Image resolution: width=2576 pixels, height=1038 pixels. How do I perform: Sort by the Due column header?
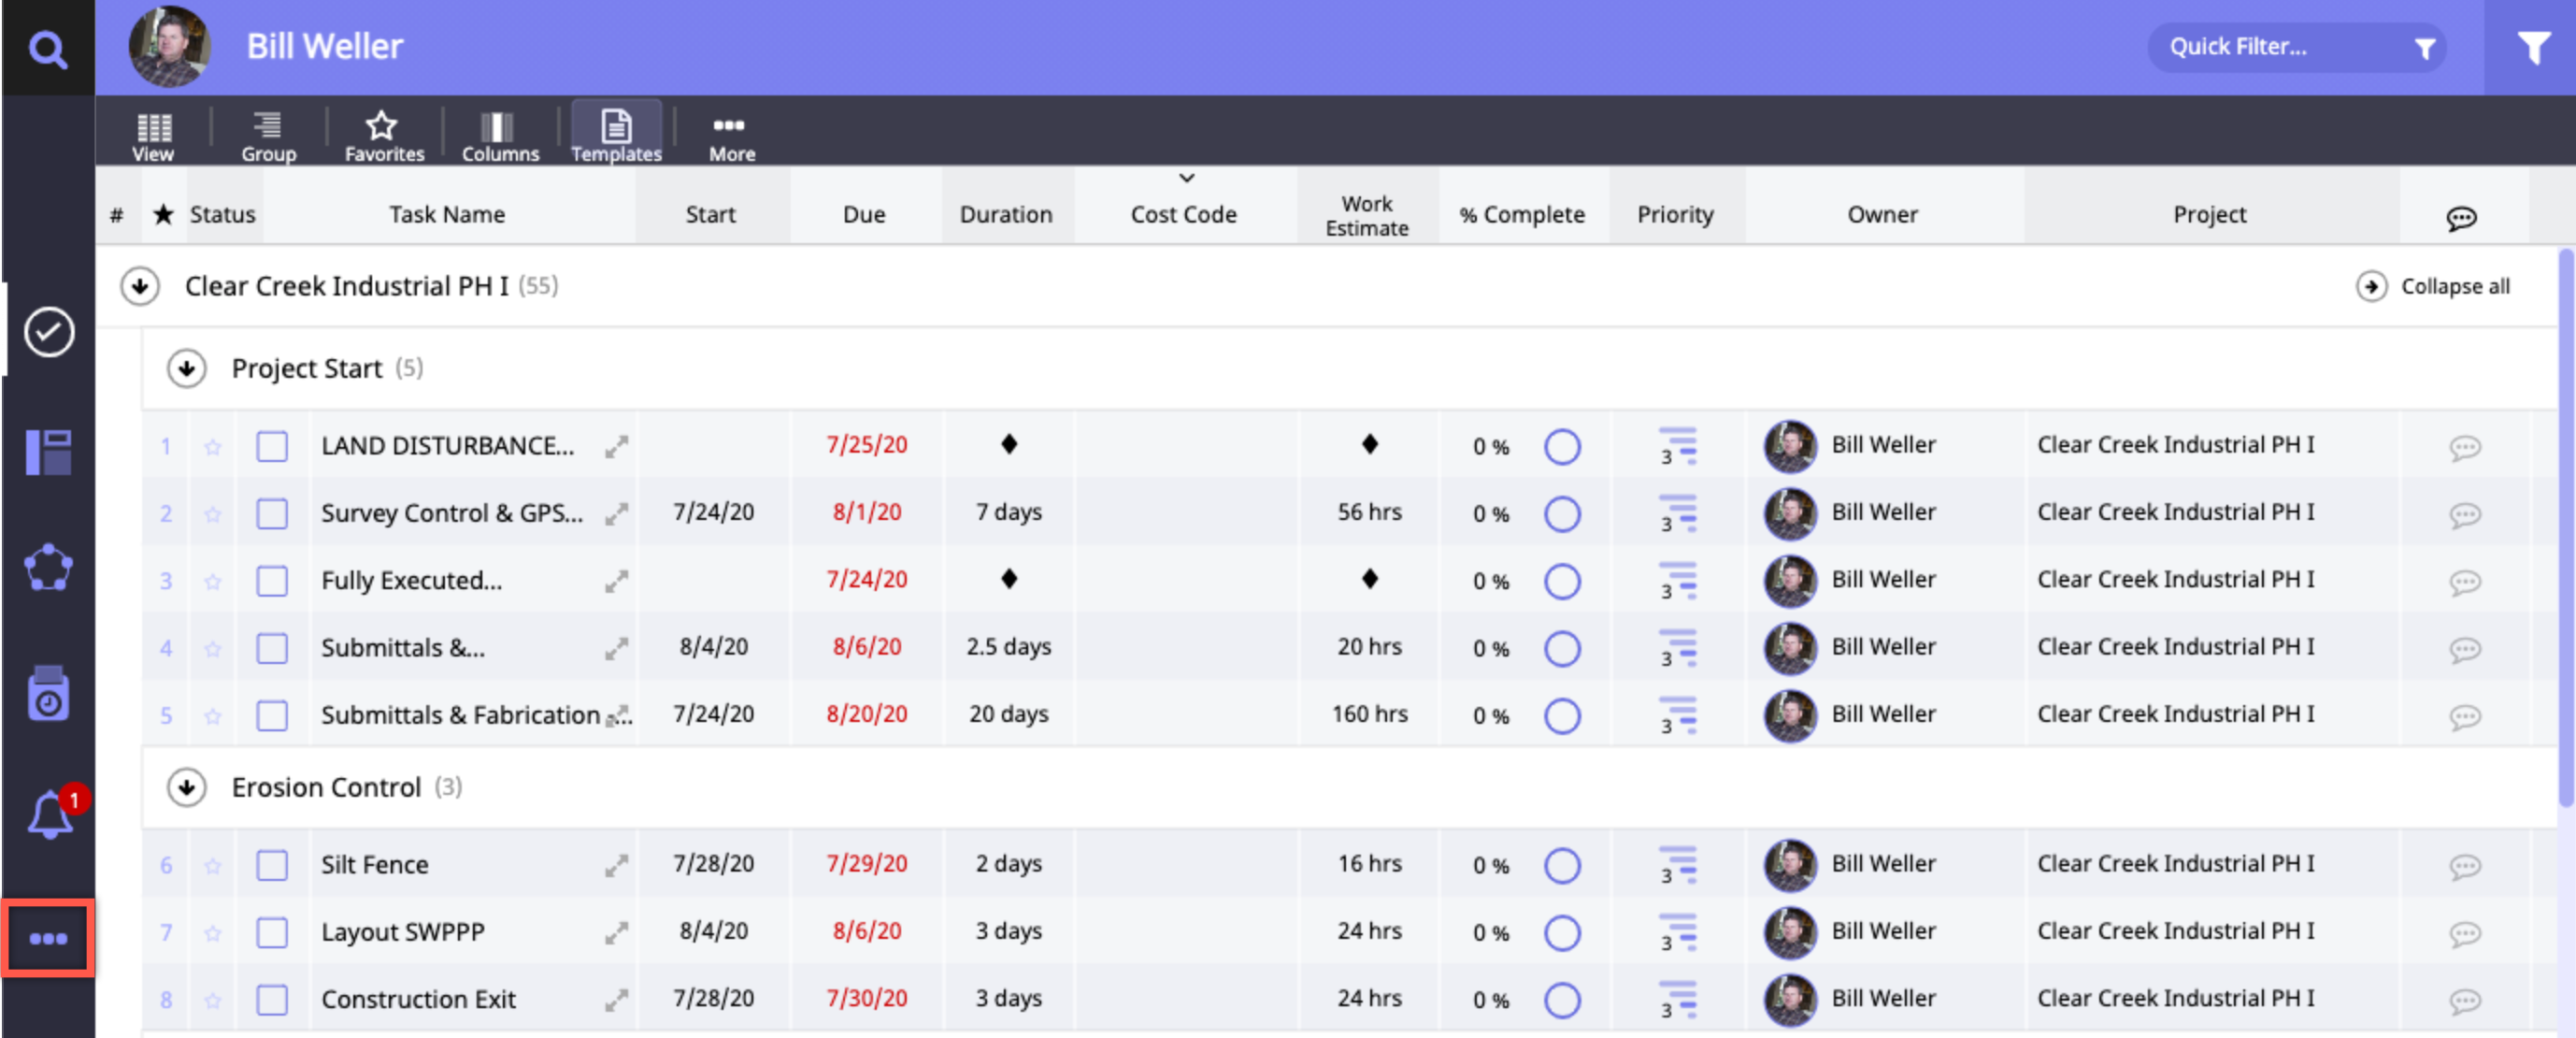tap(864, 214)
